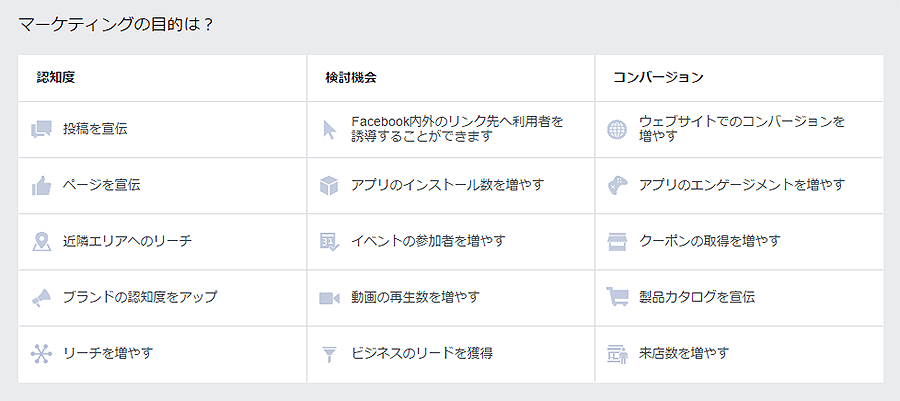Image resolution: width=900 pixels, height=401 pixels.
Task: Click the map pin icon for 近隣エリアへのリーチ
Action: (x=41, y=242)
